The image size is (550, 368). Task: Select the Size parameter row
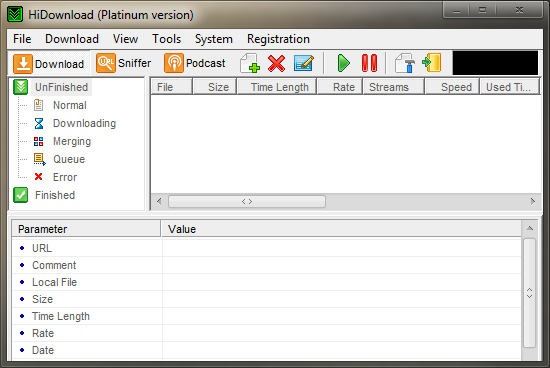coord(267,299)
